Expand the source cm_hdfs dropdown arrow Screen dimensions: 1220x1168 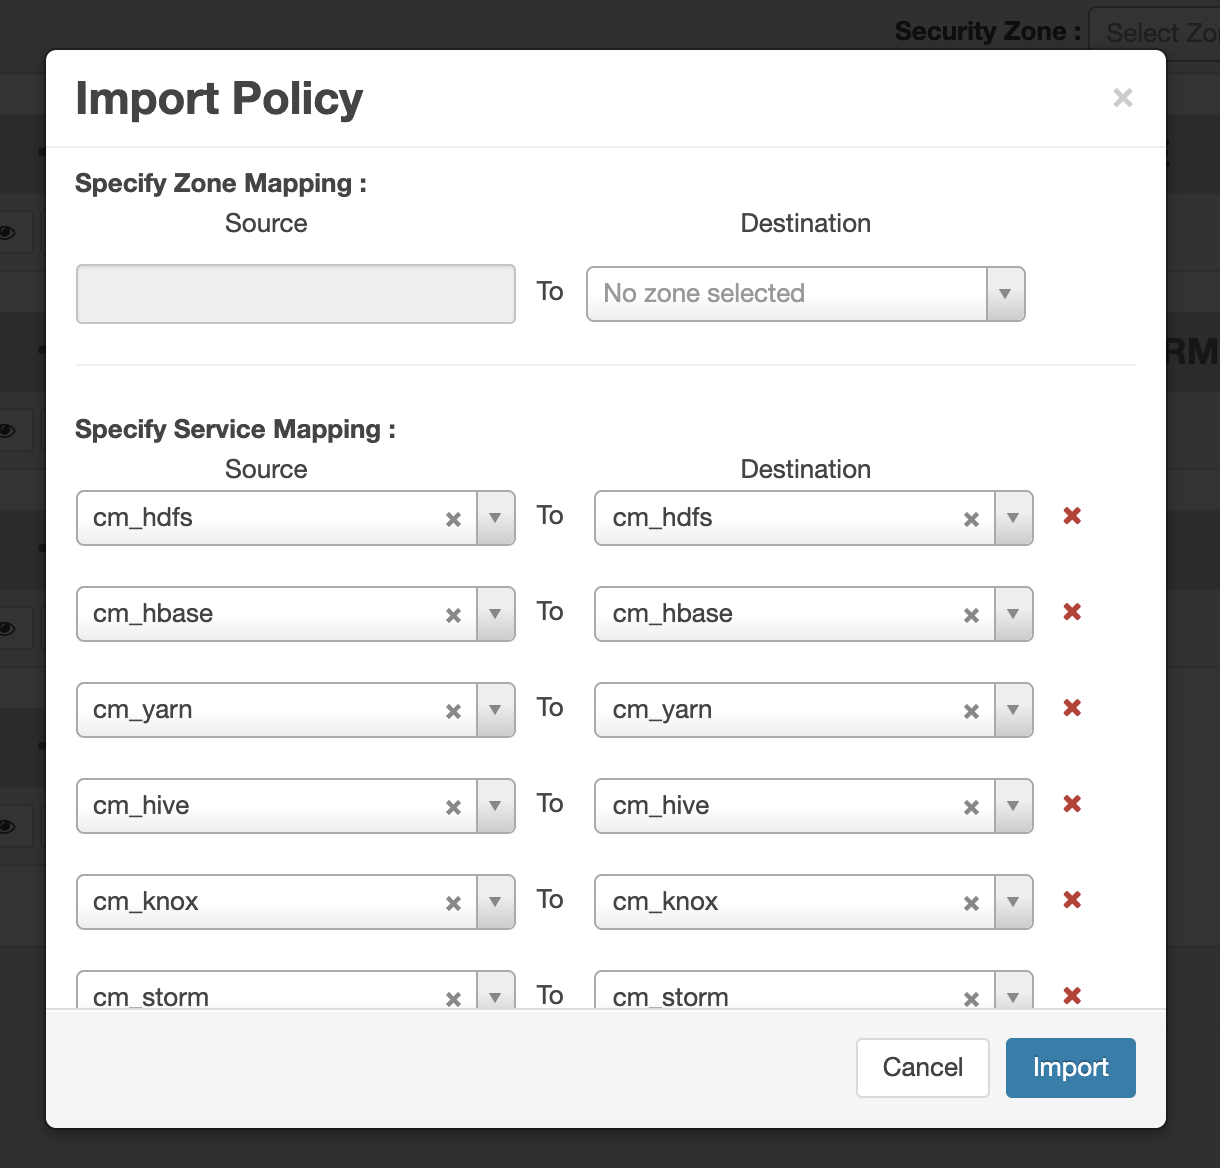click(495, 518)
